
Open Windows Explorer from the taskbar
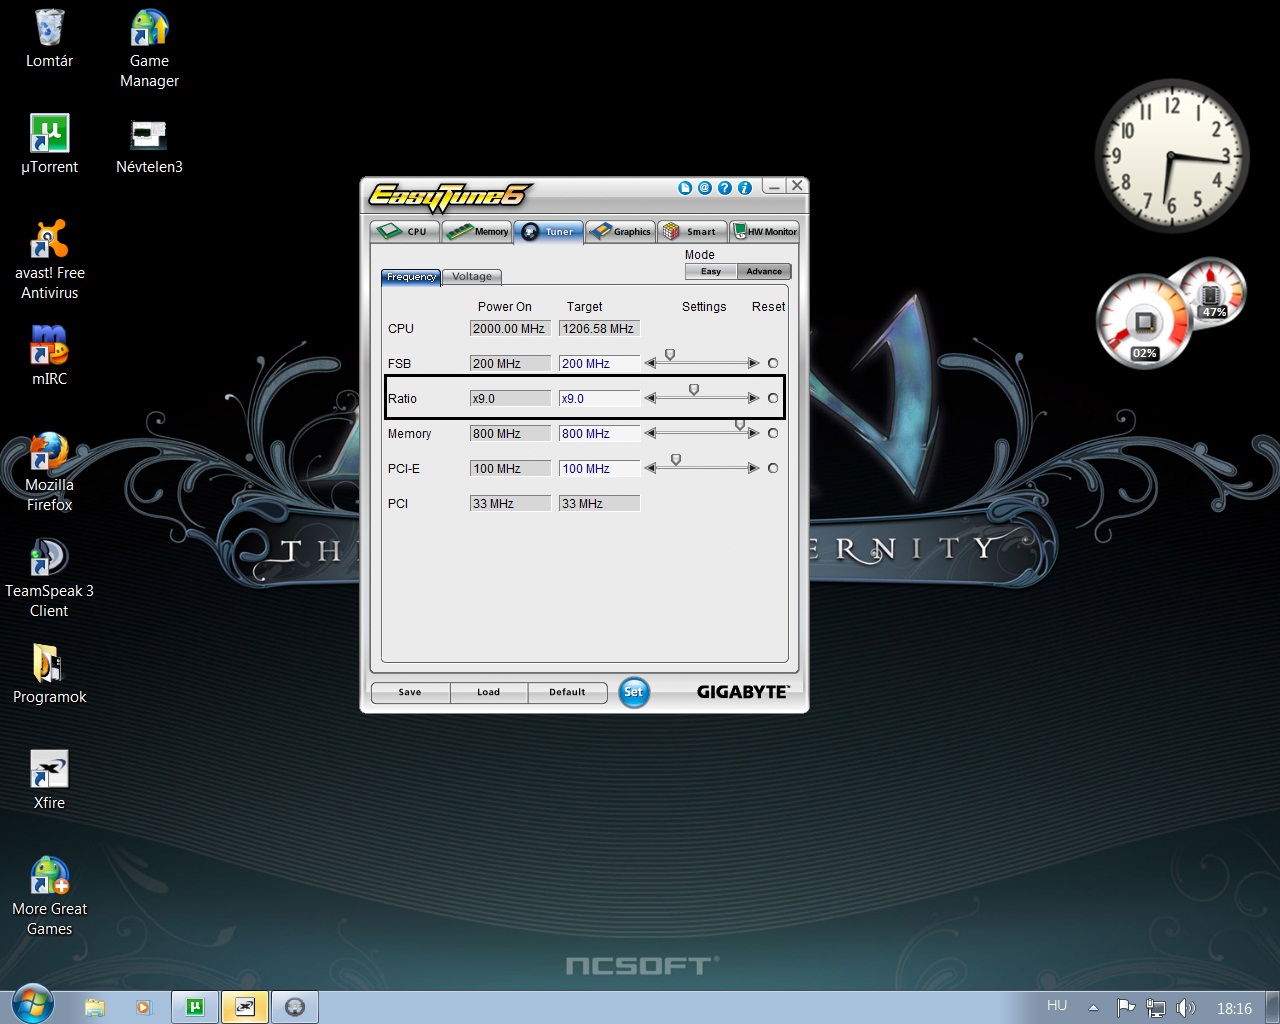coord(95,1007)
